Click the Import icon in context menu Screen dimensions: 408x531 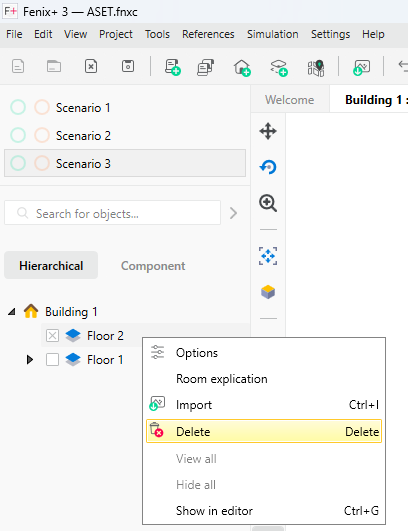coord(157,404)
